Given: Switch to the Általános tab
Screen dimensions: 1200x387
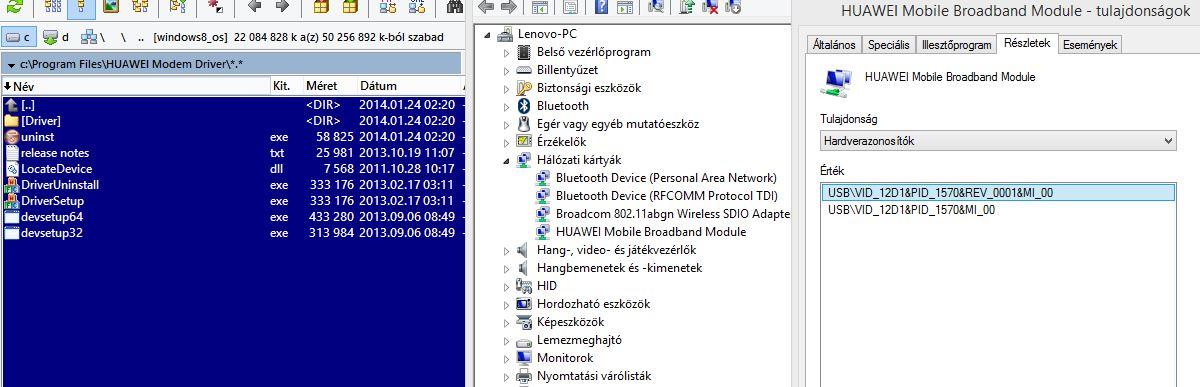Looking at the screenshot, I should click(x=834, y=45).
